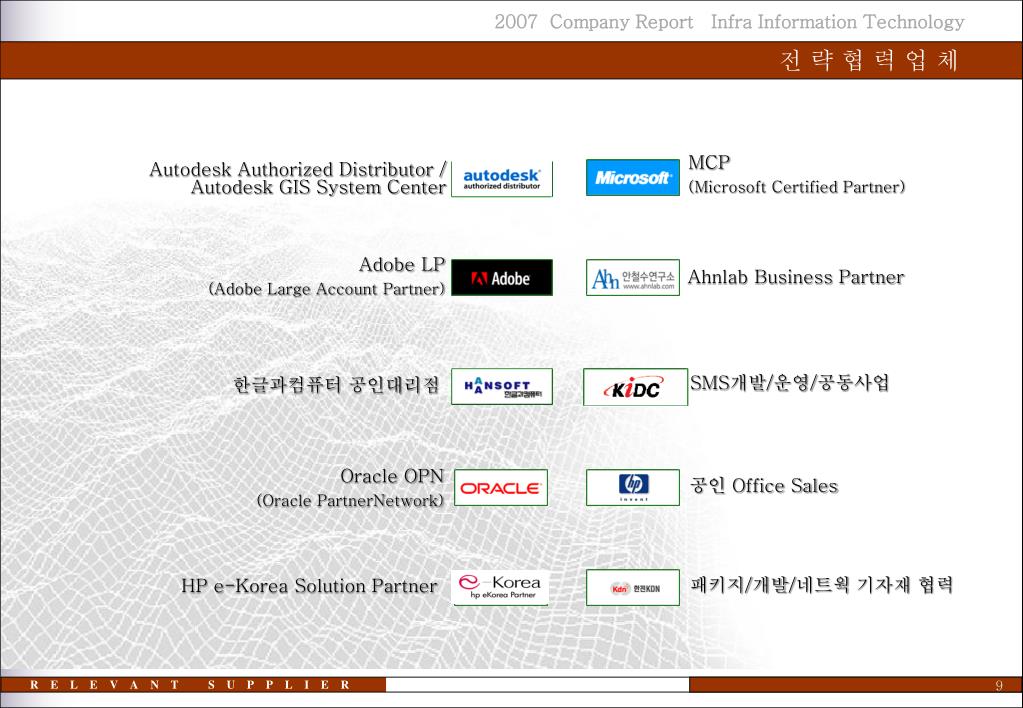
Task: Click the 'Adobe LP' heading
Action: tap(402, 265)
